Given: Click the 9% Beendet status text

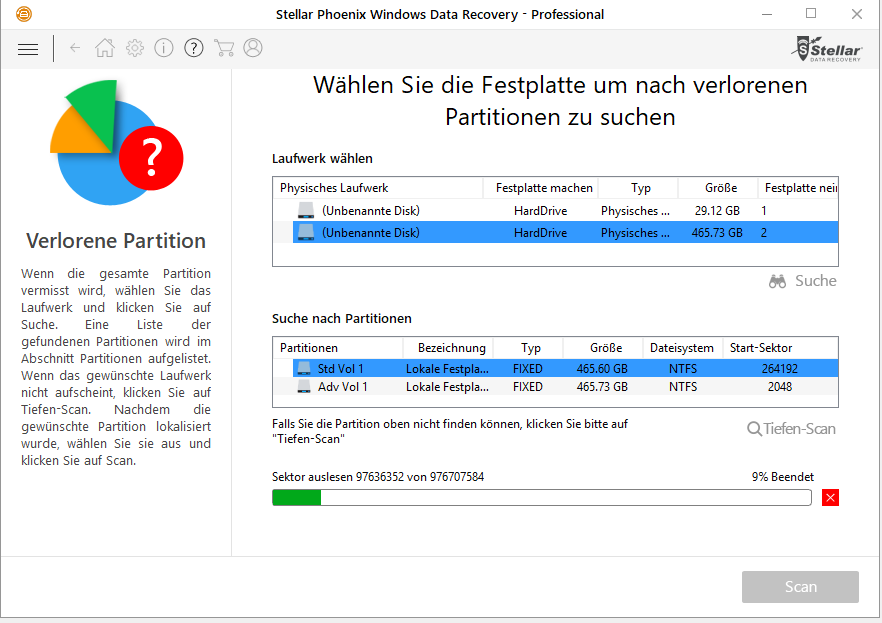Looking at the screenshot, I should pyautogui.click(x=782, y=477).
